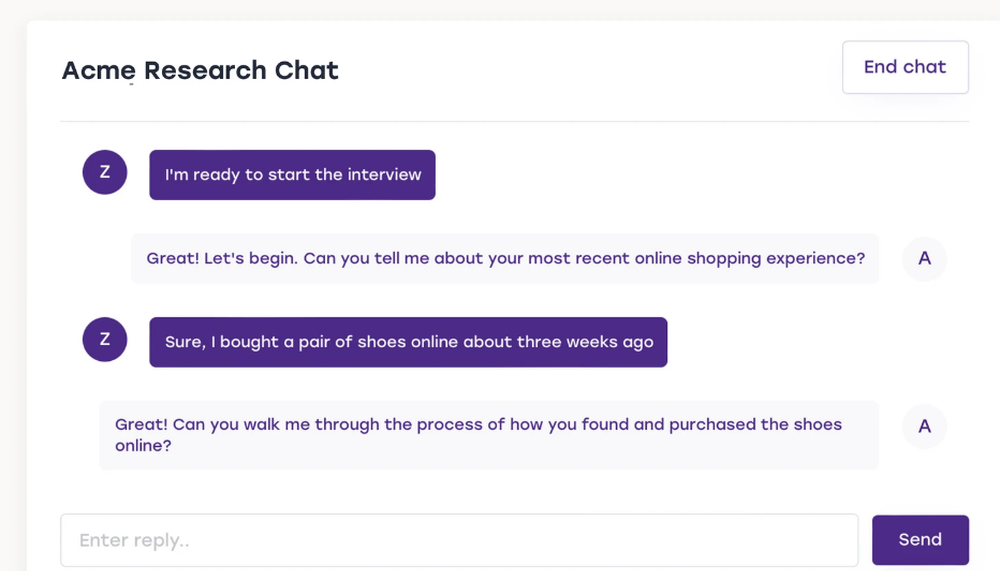The height and width of the screenshot is (571, 1000).
Task: Click the "Great! Let's begin" message bubble
Action: pos(505,259)
